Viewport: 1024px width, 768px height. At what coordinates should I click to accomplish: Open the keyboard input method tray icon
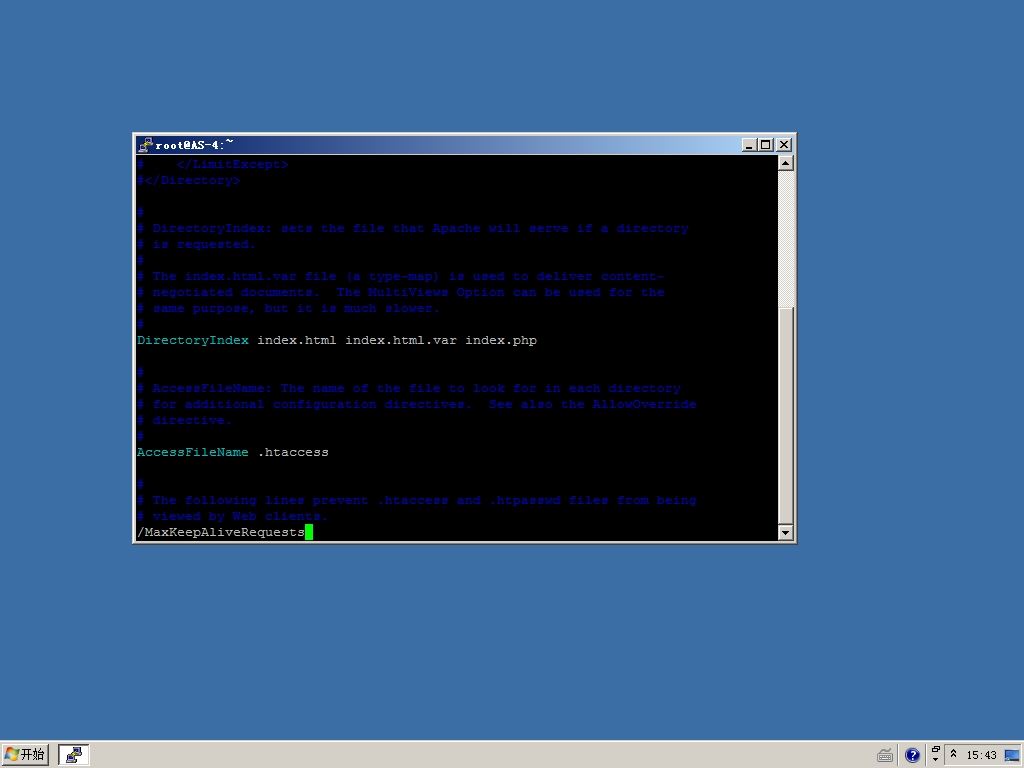point(885,756)
